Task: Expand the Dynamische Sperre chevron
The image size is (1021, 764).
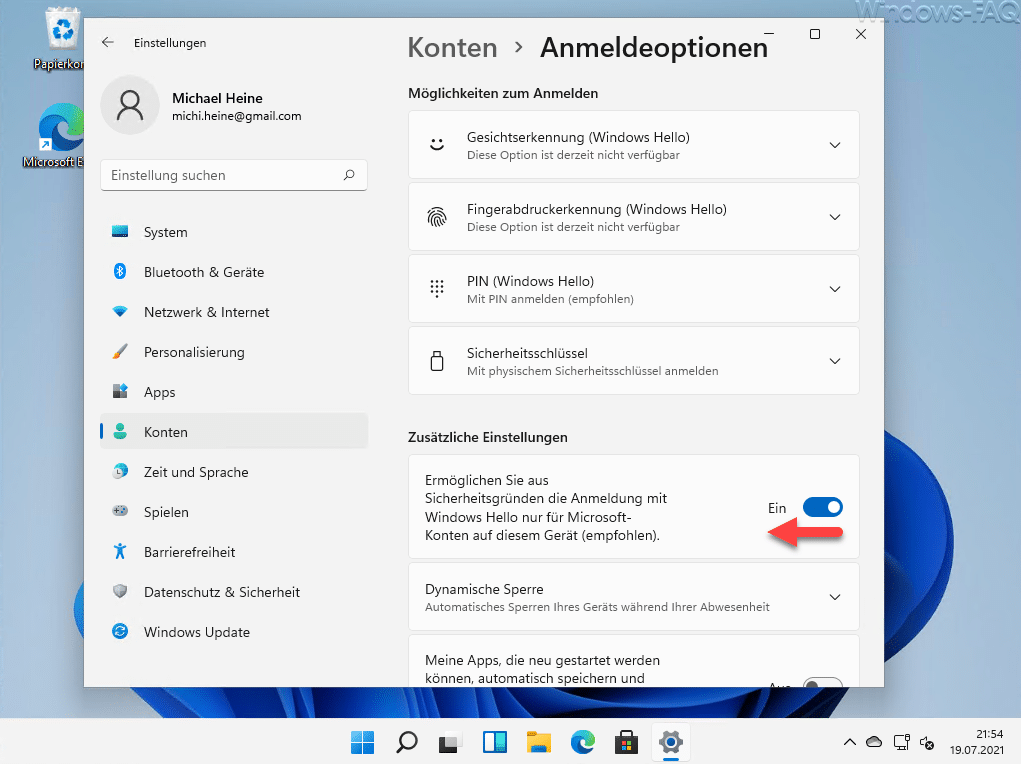Action: [835, 597]
